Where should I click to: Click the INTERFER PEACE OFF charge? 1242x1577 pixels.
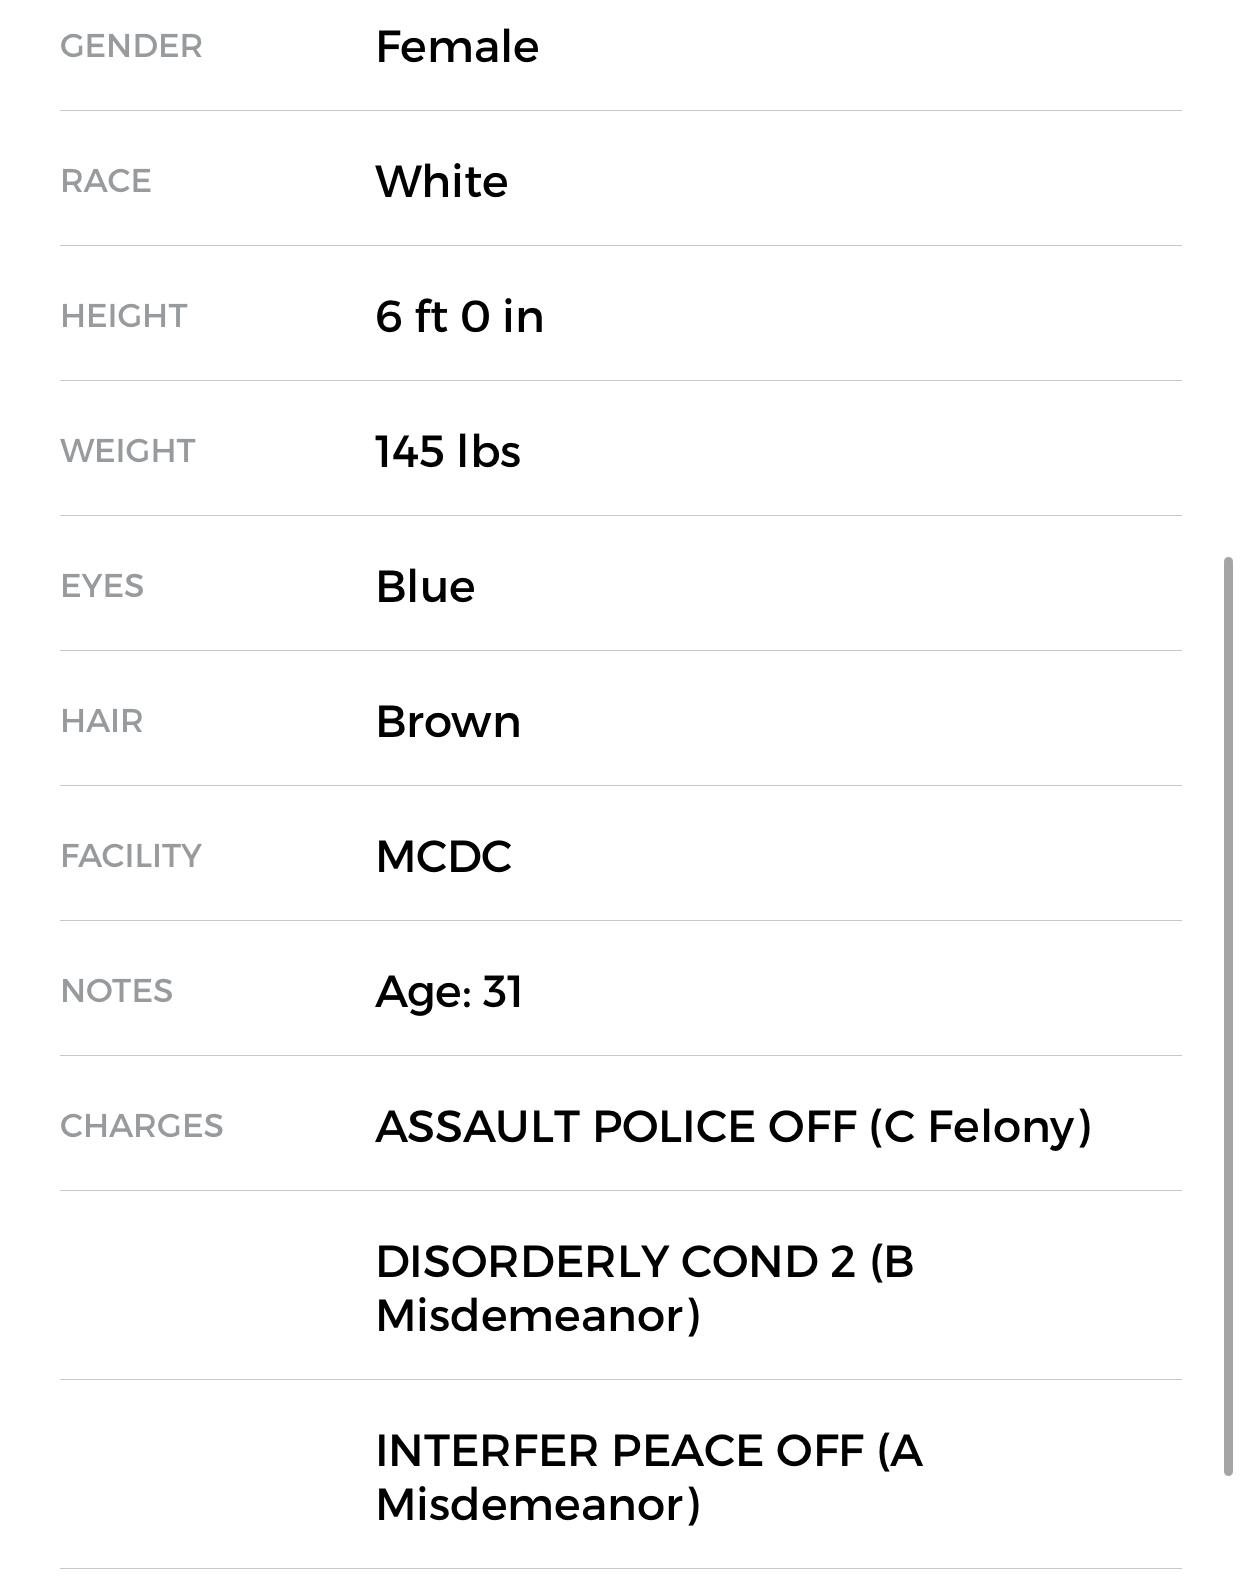tap(648, 1477)
